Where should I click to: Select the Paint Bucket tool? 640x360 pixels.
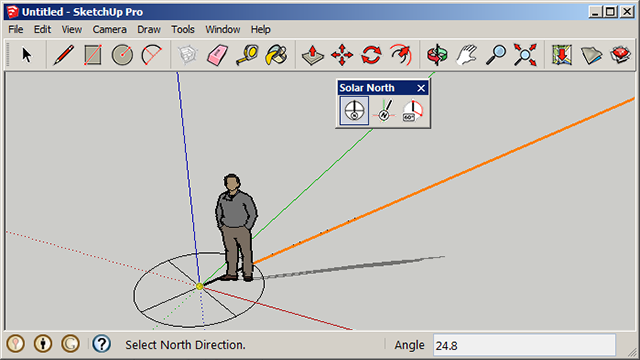(276, 55)
